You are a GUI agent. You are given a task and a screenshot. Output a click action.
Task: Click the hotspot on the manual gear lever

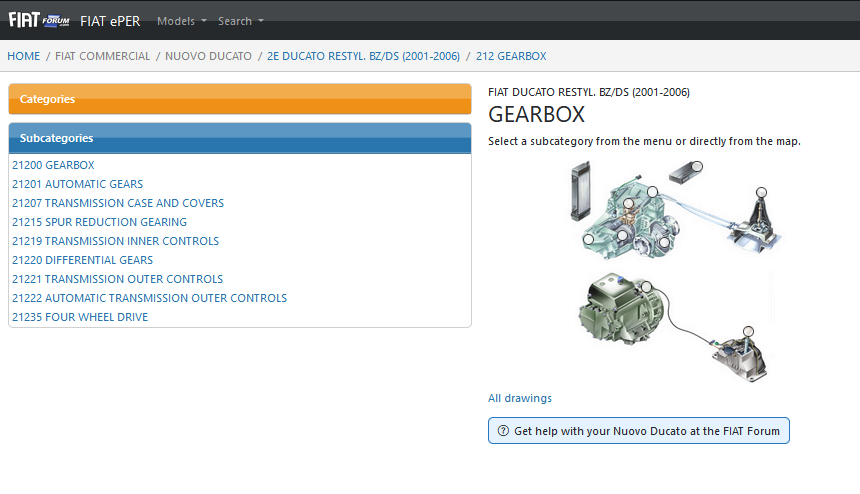pos(762,192)
